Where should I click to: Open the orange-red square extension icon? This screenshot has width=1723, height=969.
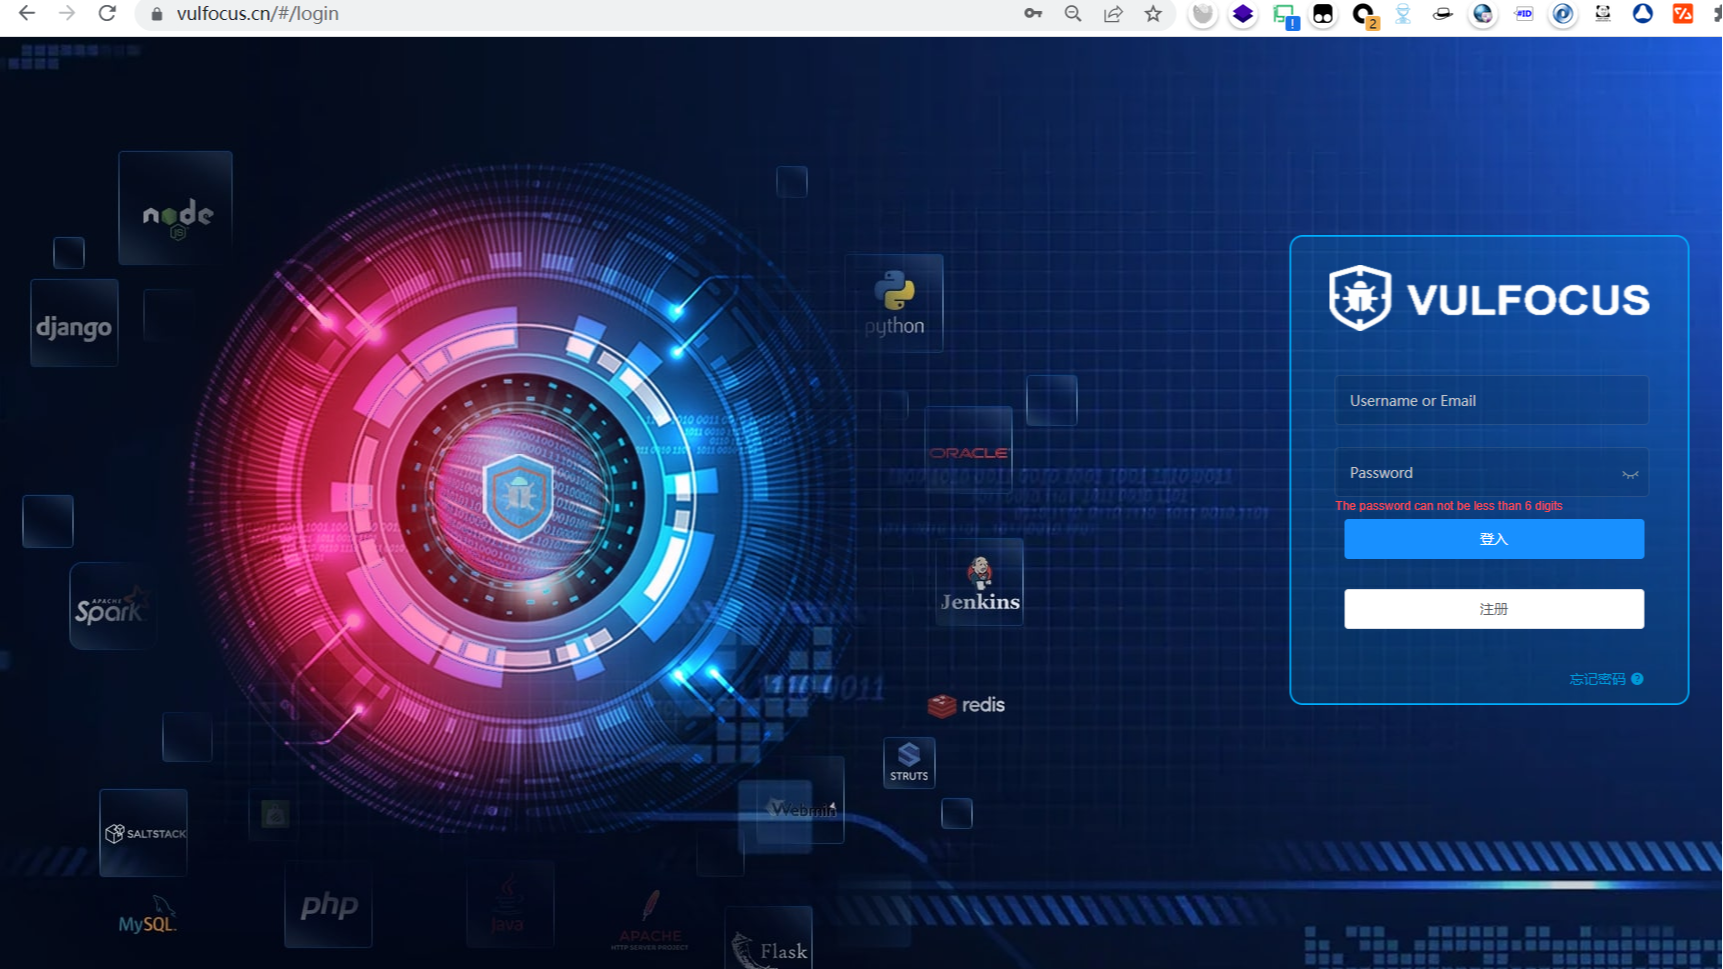1683,14
